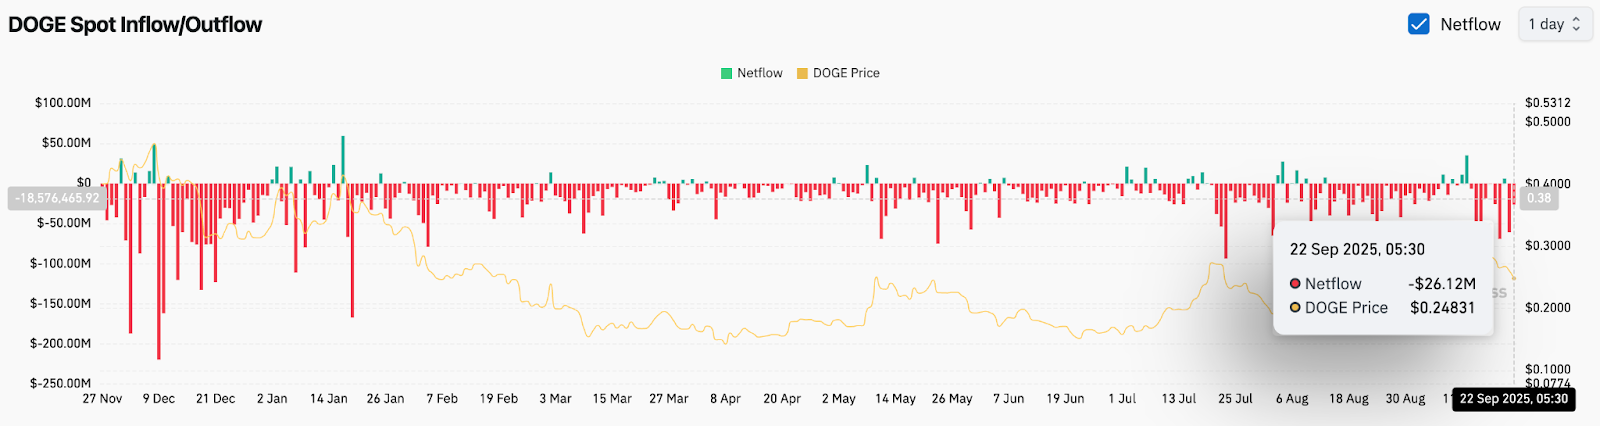Click the $-200.00M y-axis label
1600x426 pixels.
62,343
